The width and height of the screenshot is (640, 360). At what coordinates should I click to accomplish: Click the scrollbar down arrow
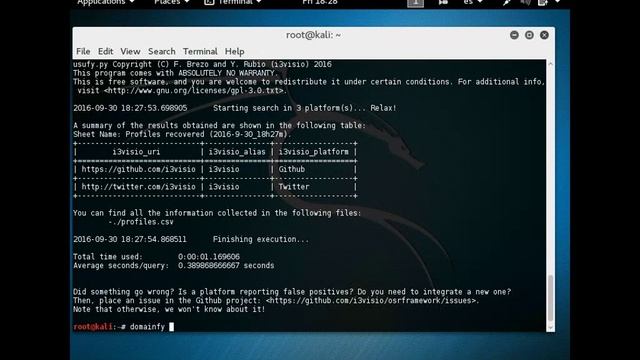(x=551, y=327)
